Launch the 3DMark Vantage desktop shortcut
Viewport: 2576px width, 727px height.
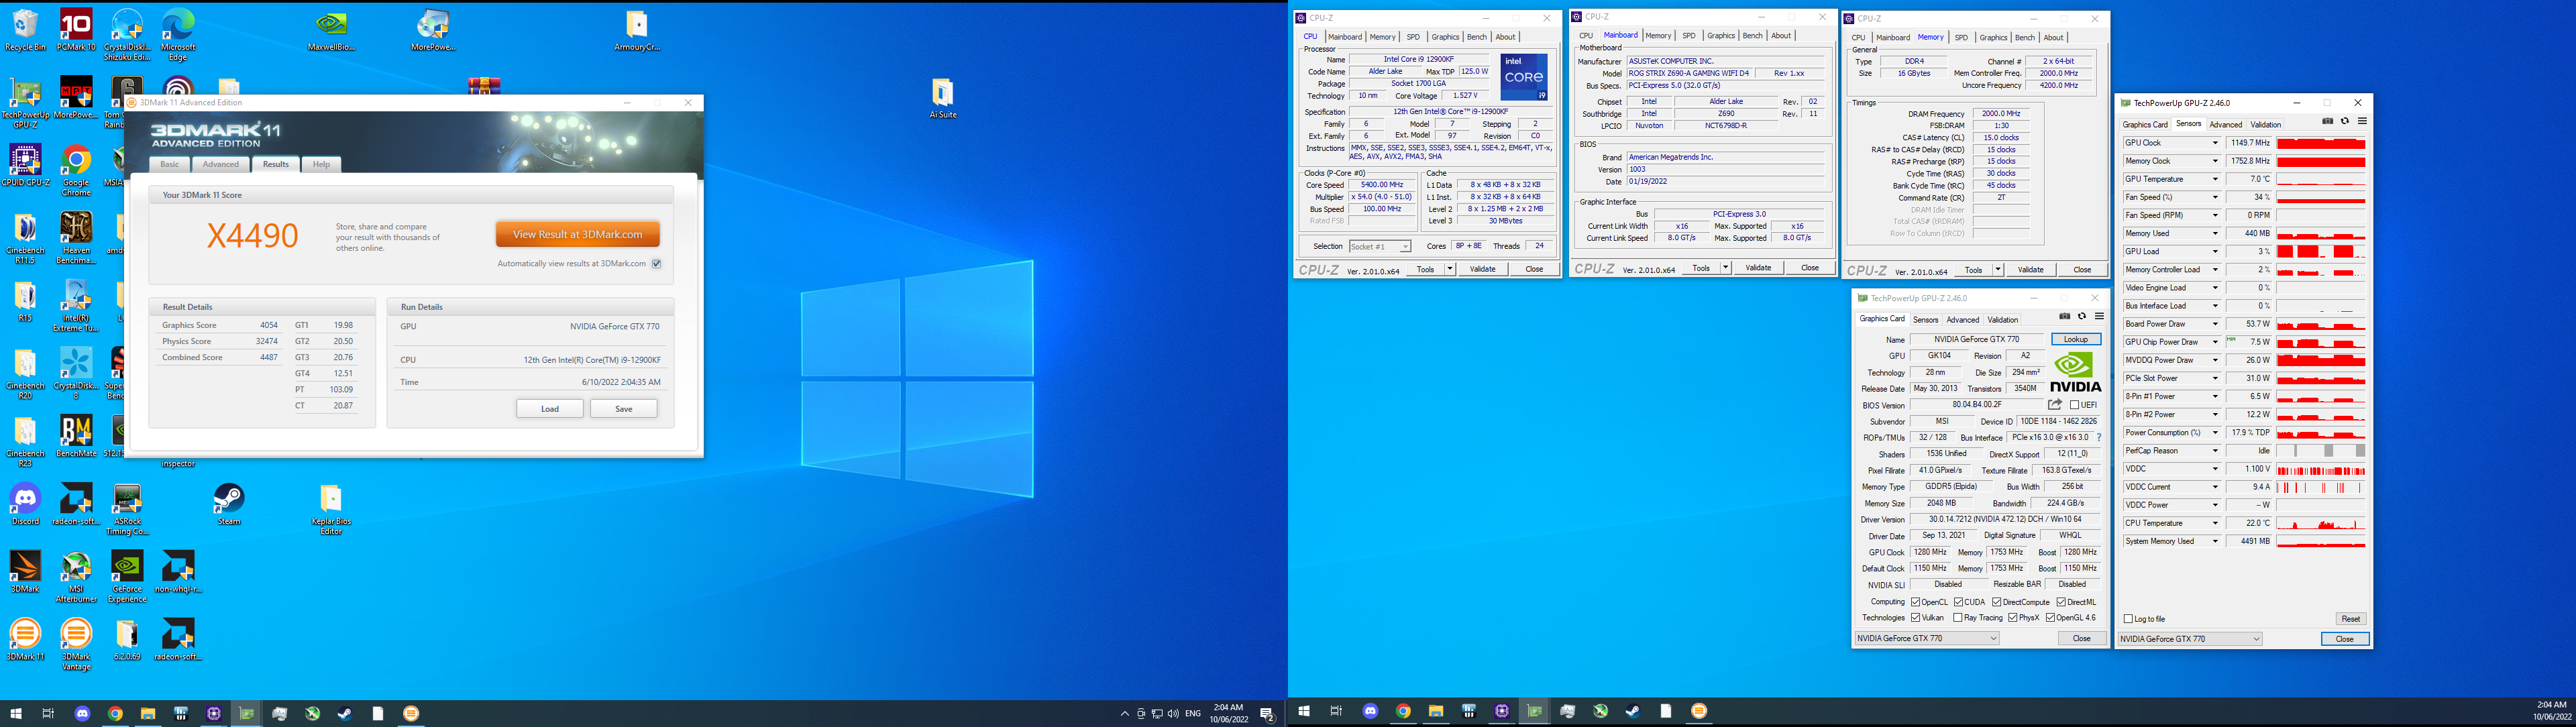coord(76,646)
